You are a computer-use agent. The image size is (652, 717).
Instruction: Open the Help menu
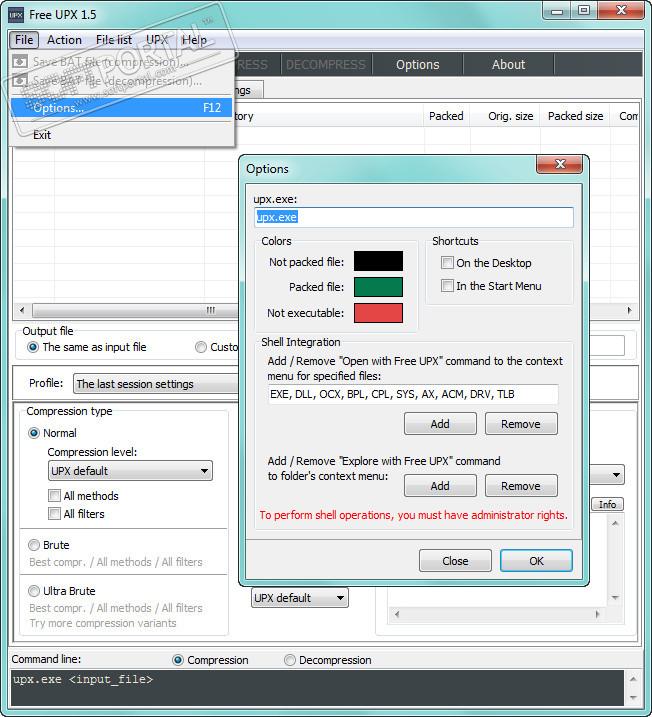click(x=194, y=40)
